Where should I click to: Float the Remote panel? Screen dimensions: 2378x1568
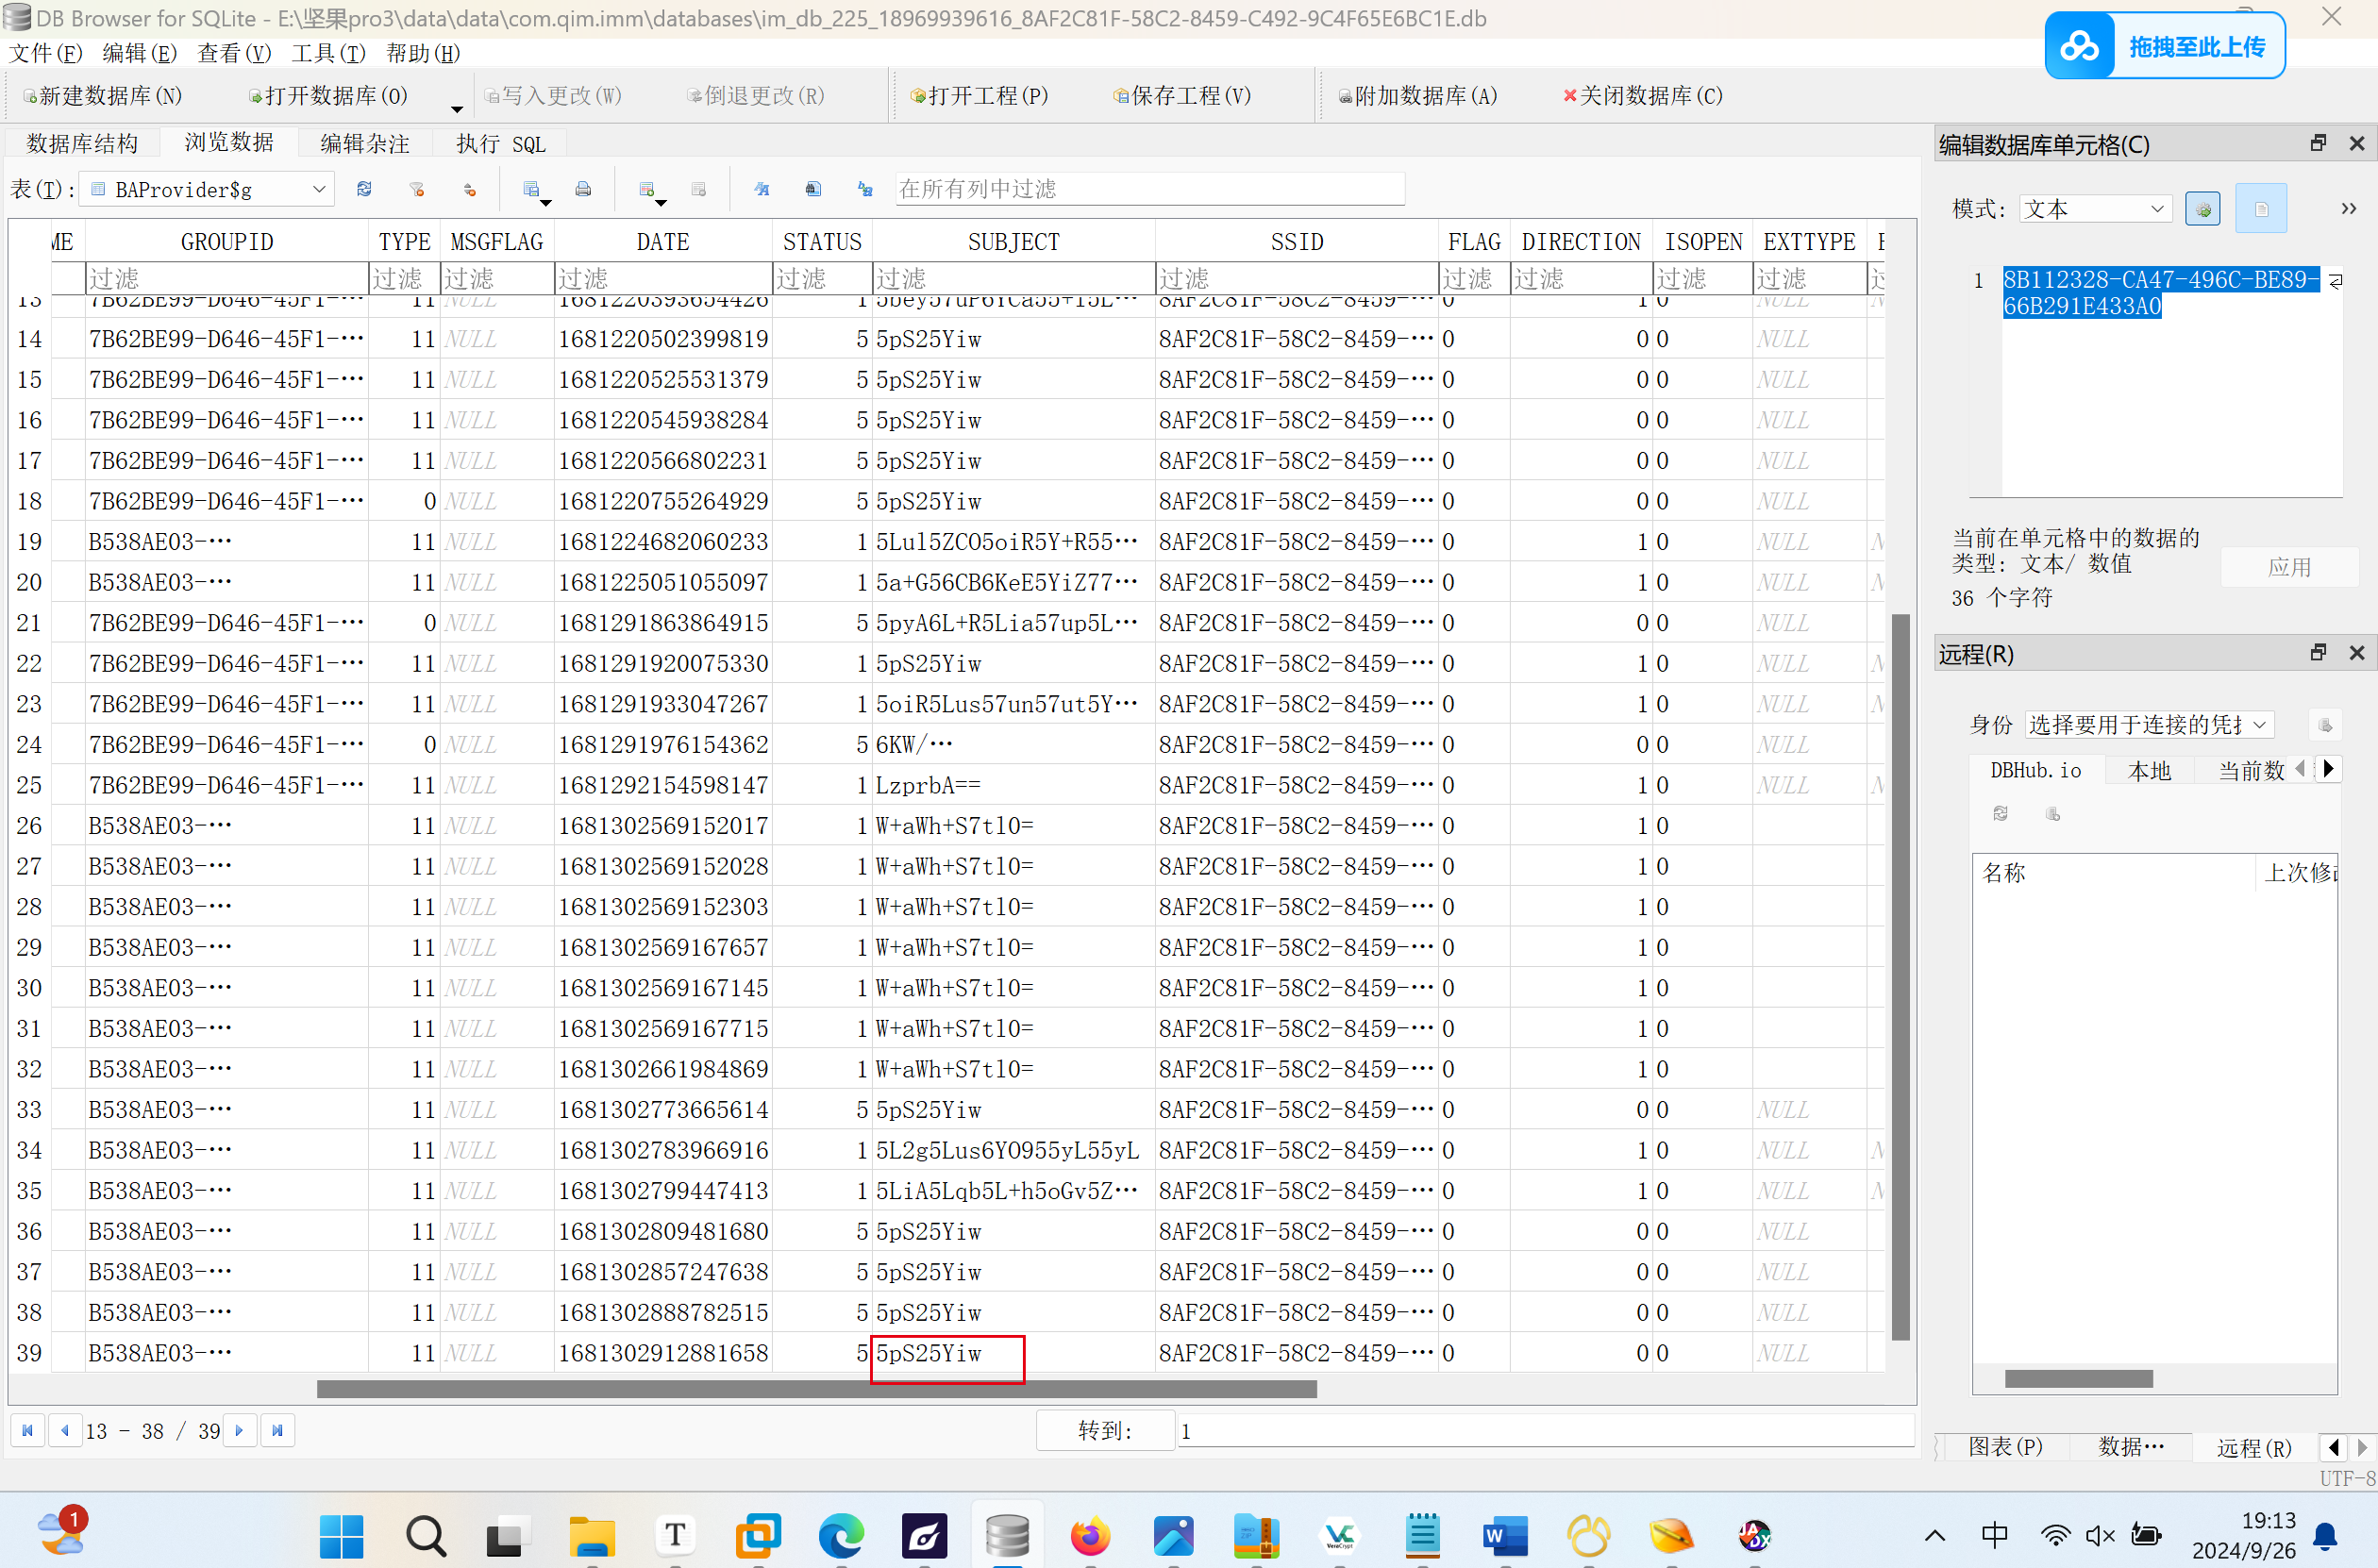pyautogui.click(x=2318, y=653)
